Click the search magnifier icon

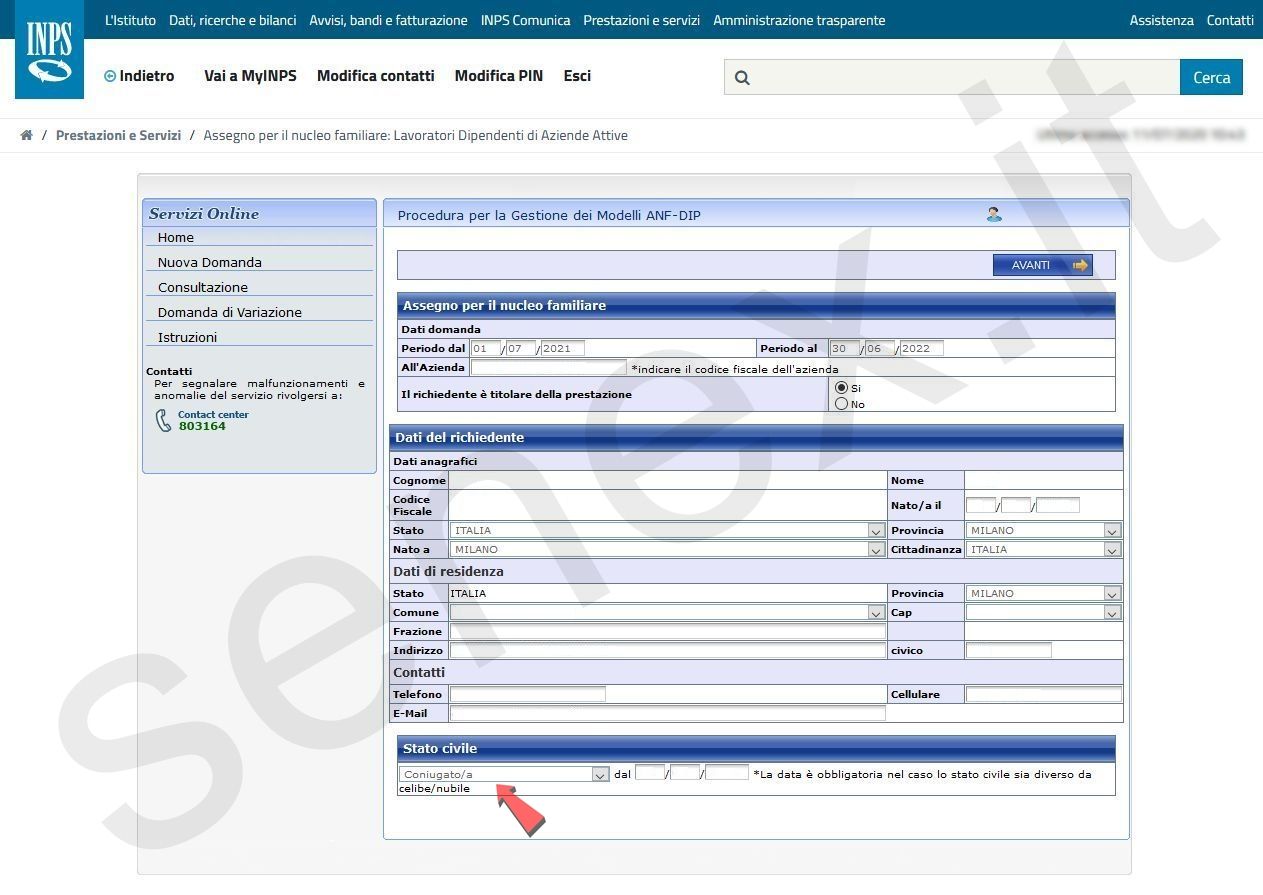point(742,78)
